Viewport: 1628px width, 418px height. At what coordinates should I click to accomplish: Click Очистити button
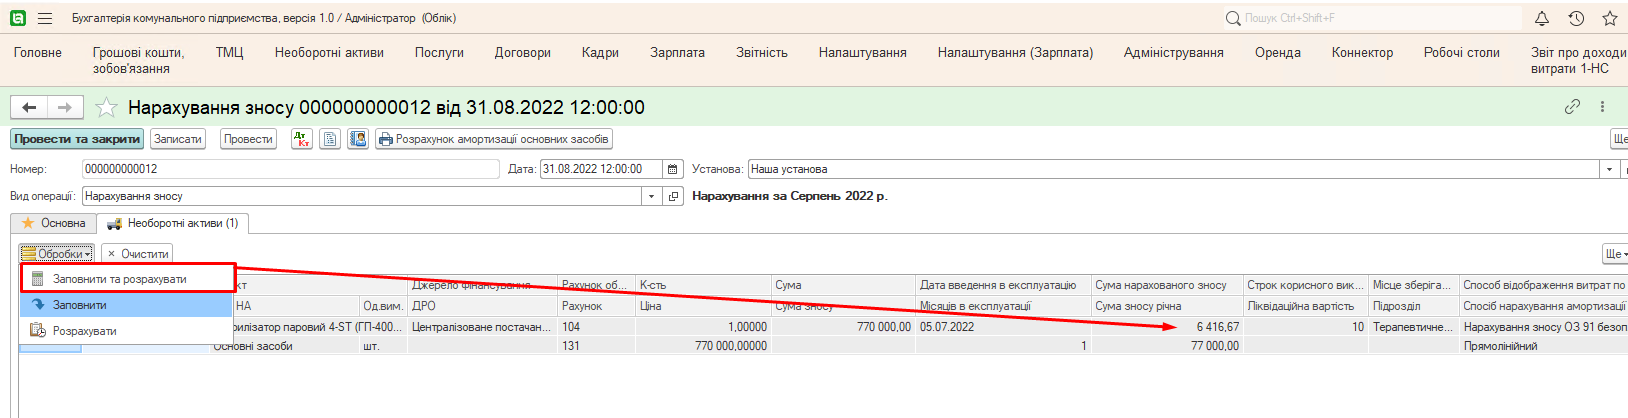[137, 254]
